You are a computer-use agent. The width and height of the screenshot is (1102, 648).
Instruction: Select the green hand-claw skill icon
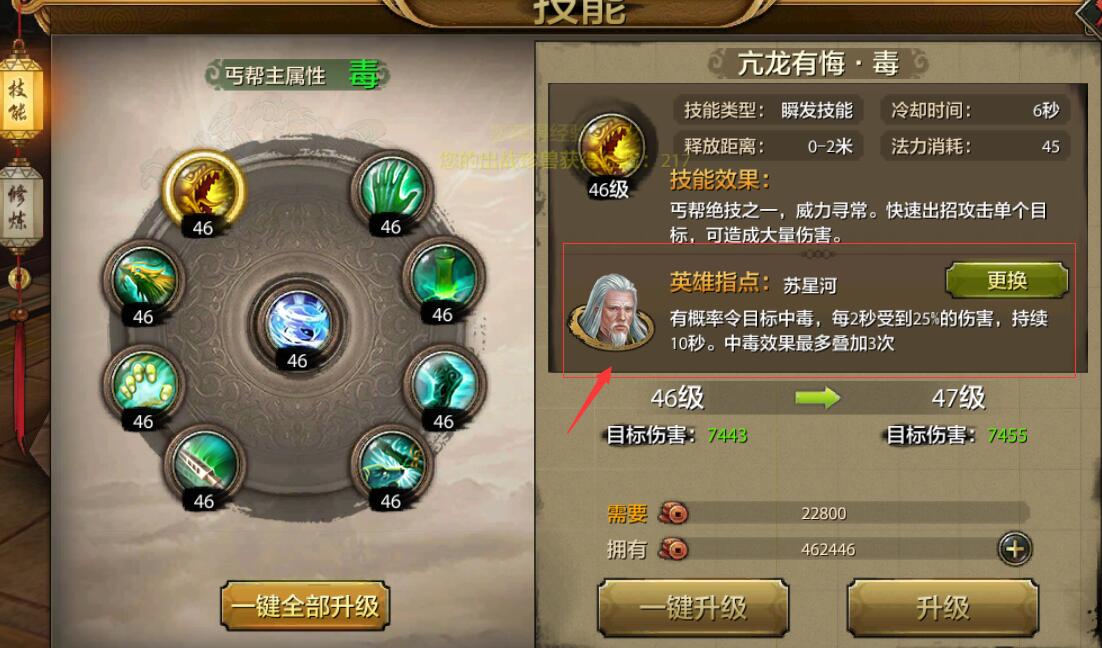pyautogui.click(x=391, y=191)
